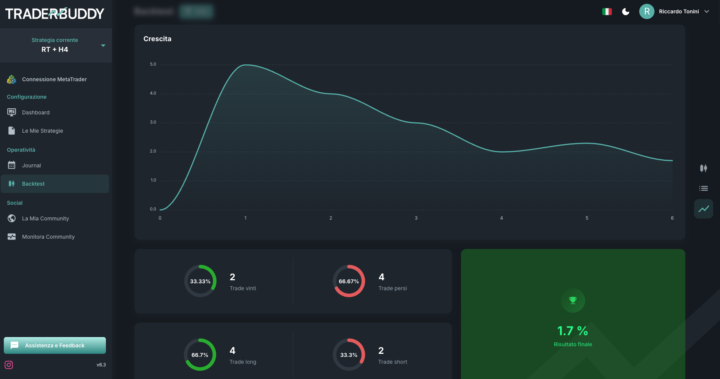Image resolution: width=720 pixels, height=379 pixels.
Task: Click the blurred Backtest breadcrumb title
Action: pyautogui.click(x=153, y=11)
